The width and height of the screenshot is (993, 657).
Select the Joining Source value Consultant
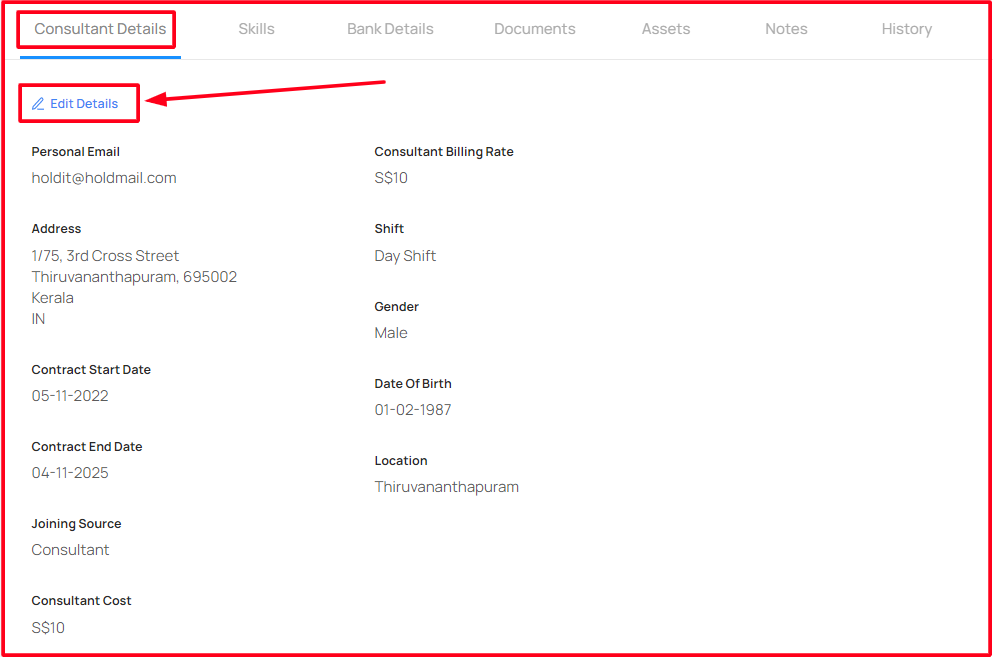pos(70,550)
